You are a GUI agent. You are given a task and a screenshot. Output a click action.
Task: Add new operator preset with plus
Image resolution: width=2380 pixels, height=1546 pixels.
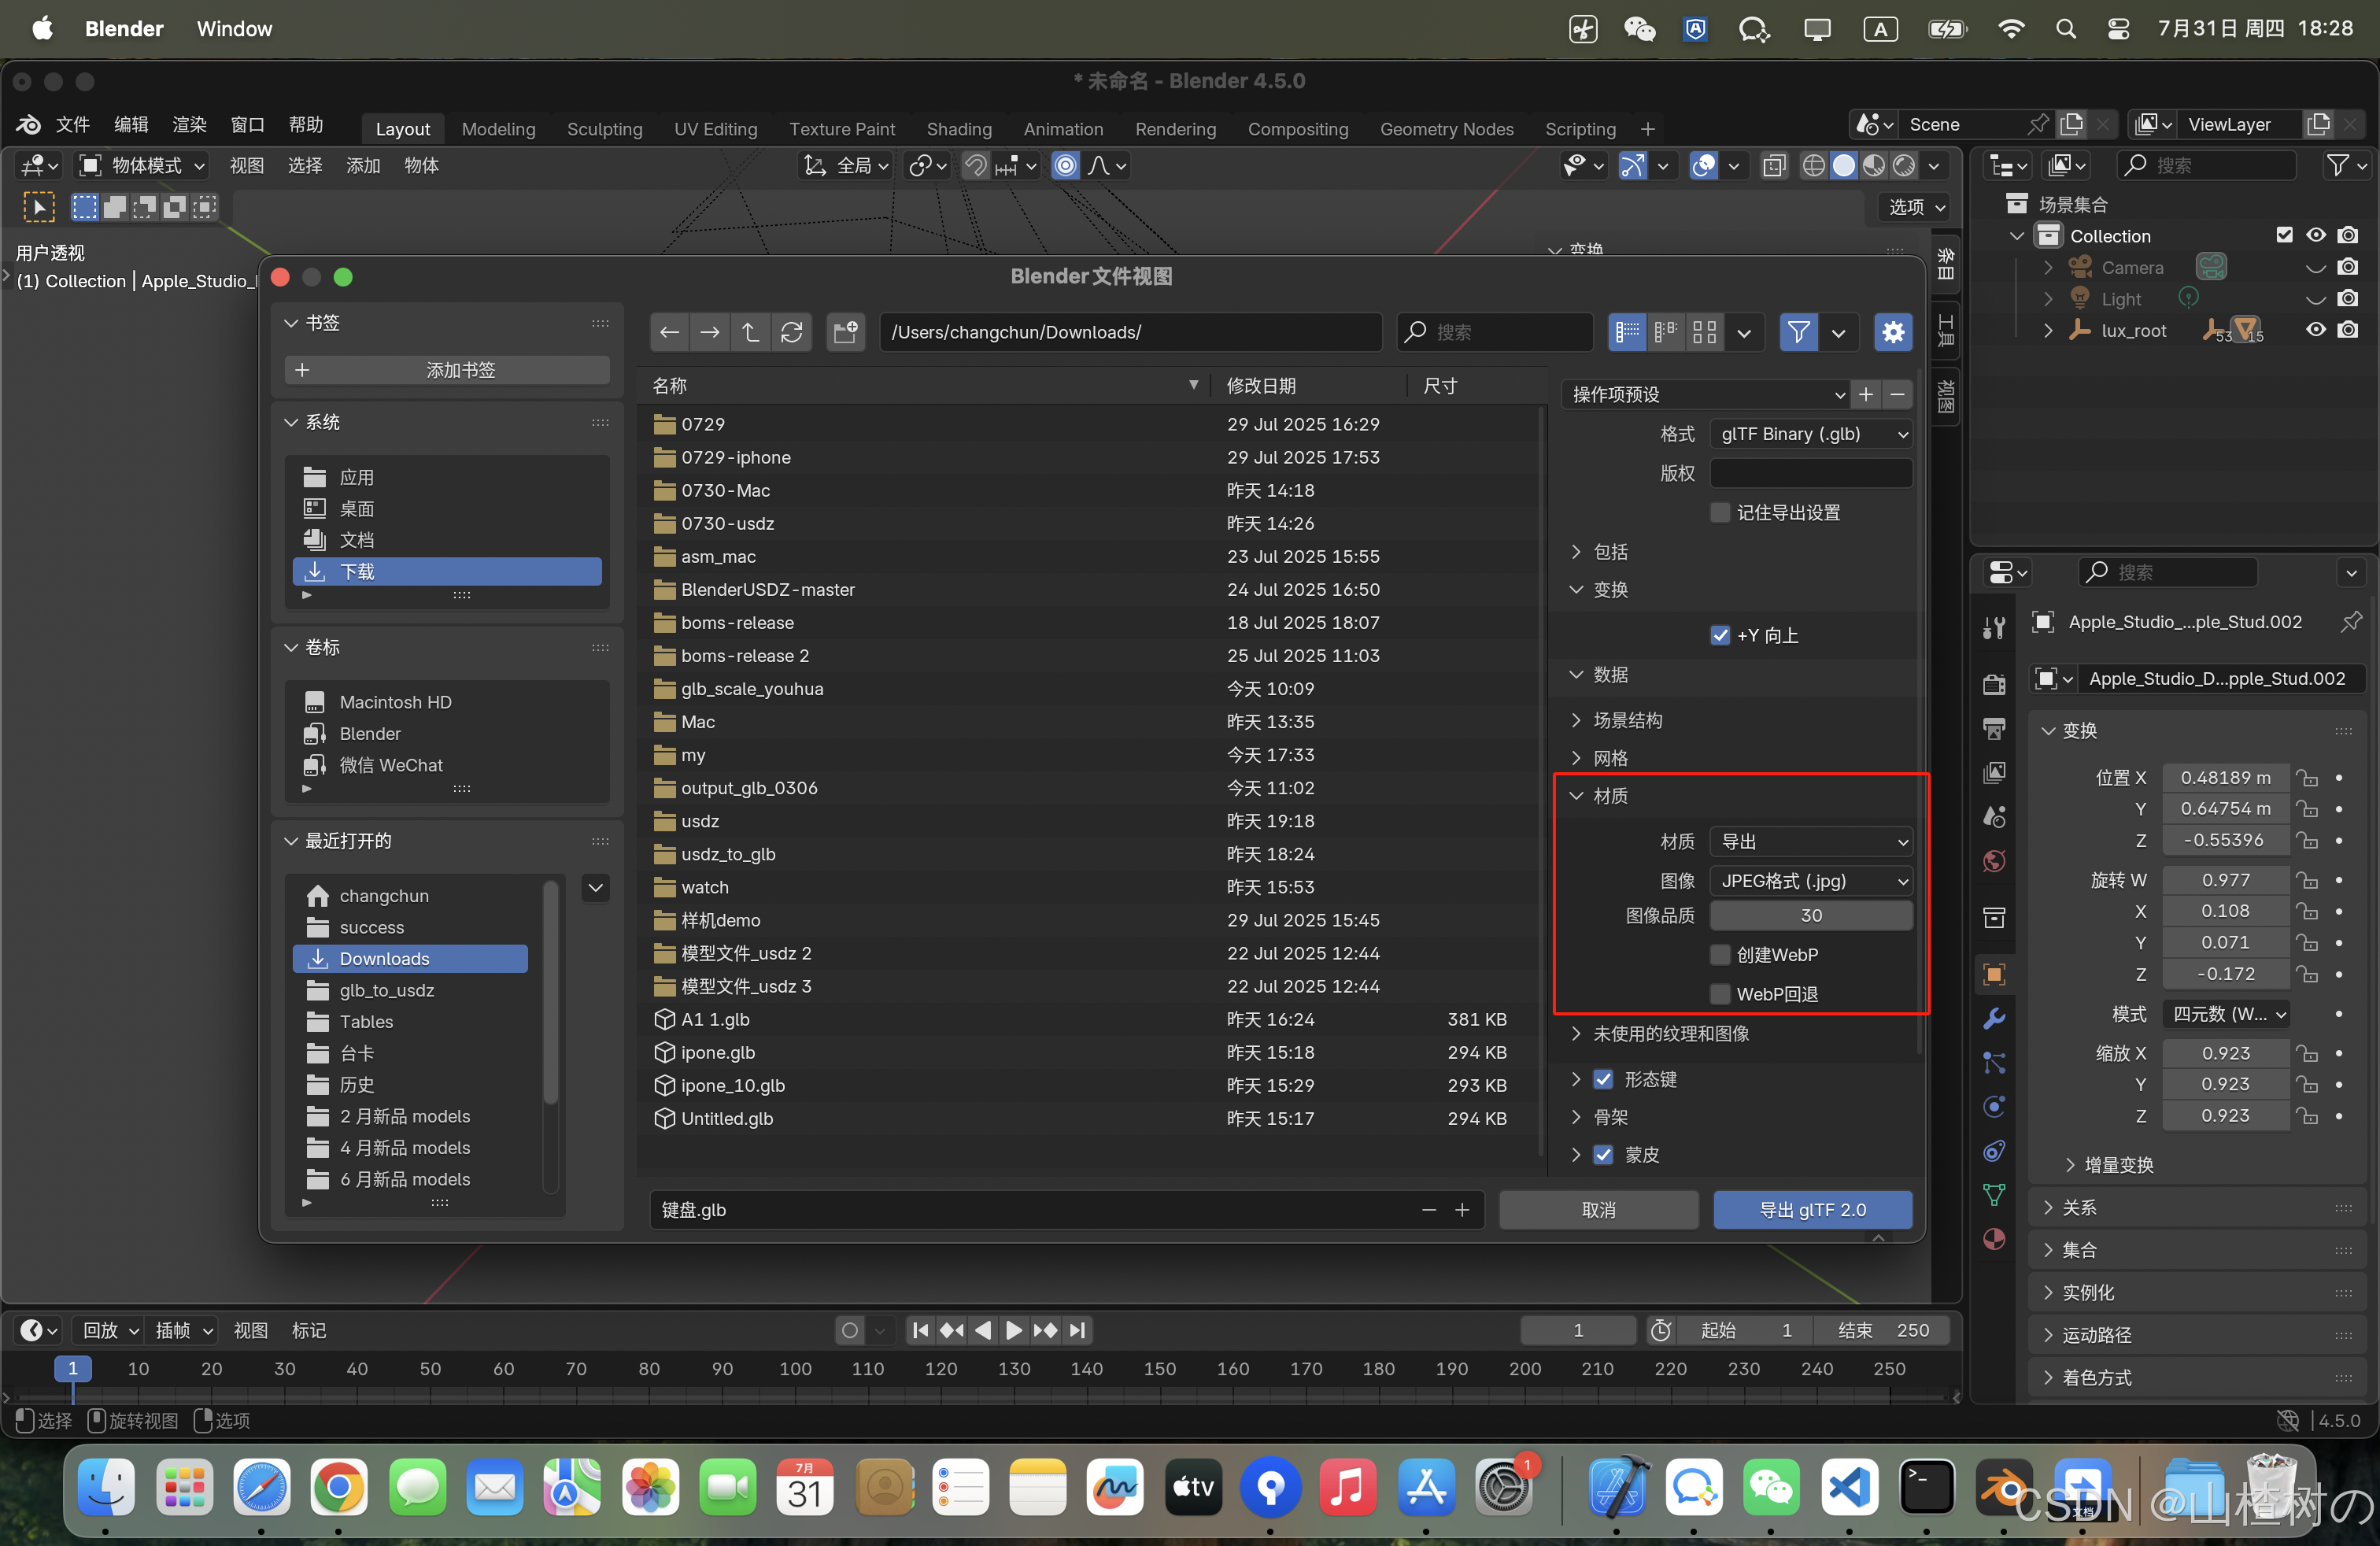pyautogui.click(x=1866, y=395)
